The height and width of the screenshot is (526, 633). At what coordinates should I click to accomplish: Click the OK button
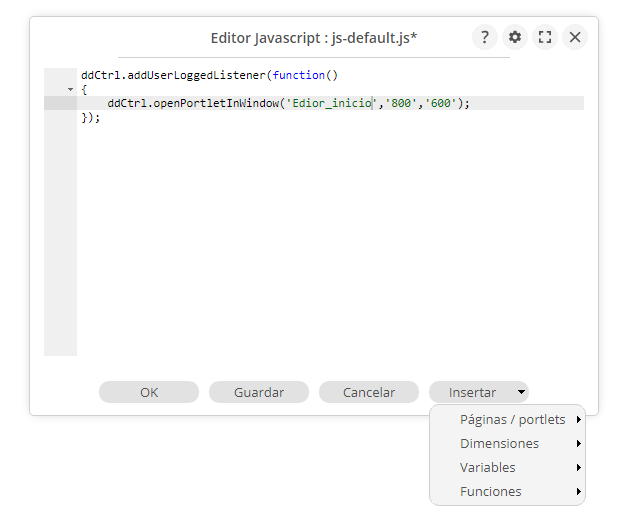pos(149,392)
